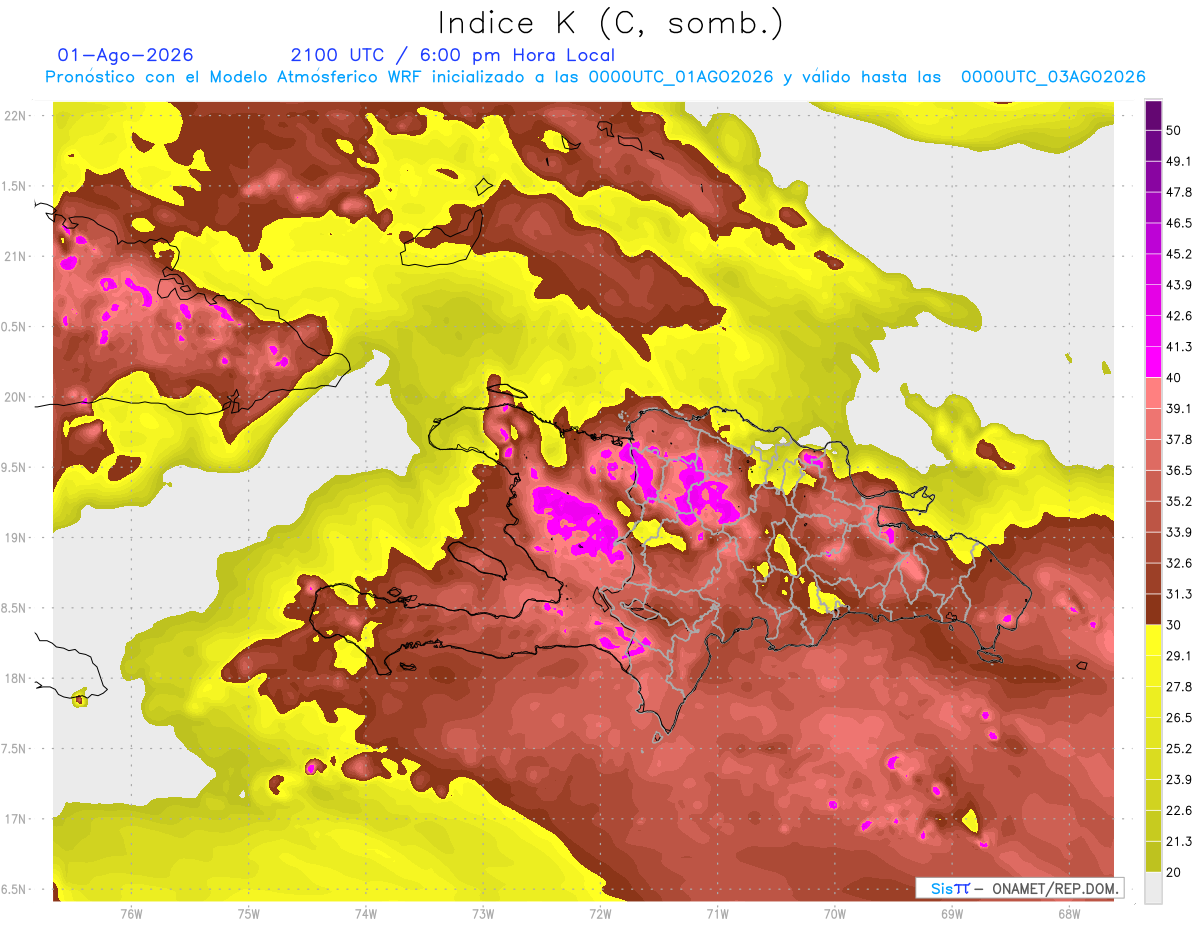The height and width of the screenshot is (927, 1200).
Task: Click the longitude label '69W'
Action: (x=952, y=913)
